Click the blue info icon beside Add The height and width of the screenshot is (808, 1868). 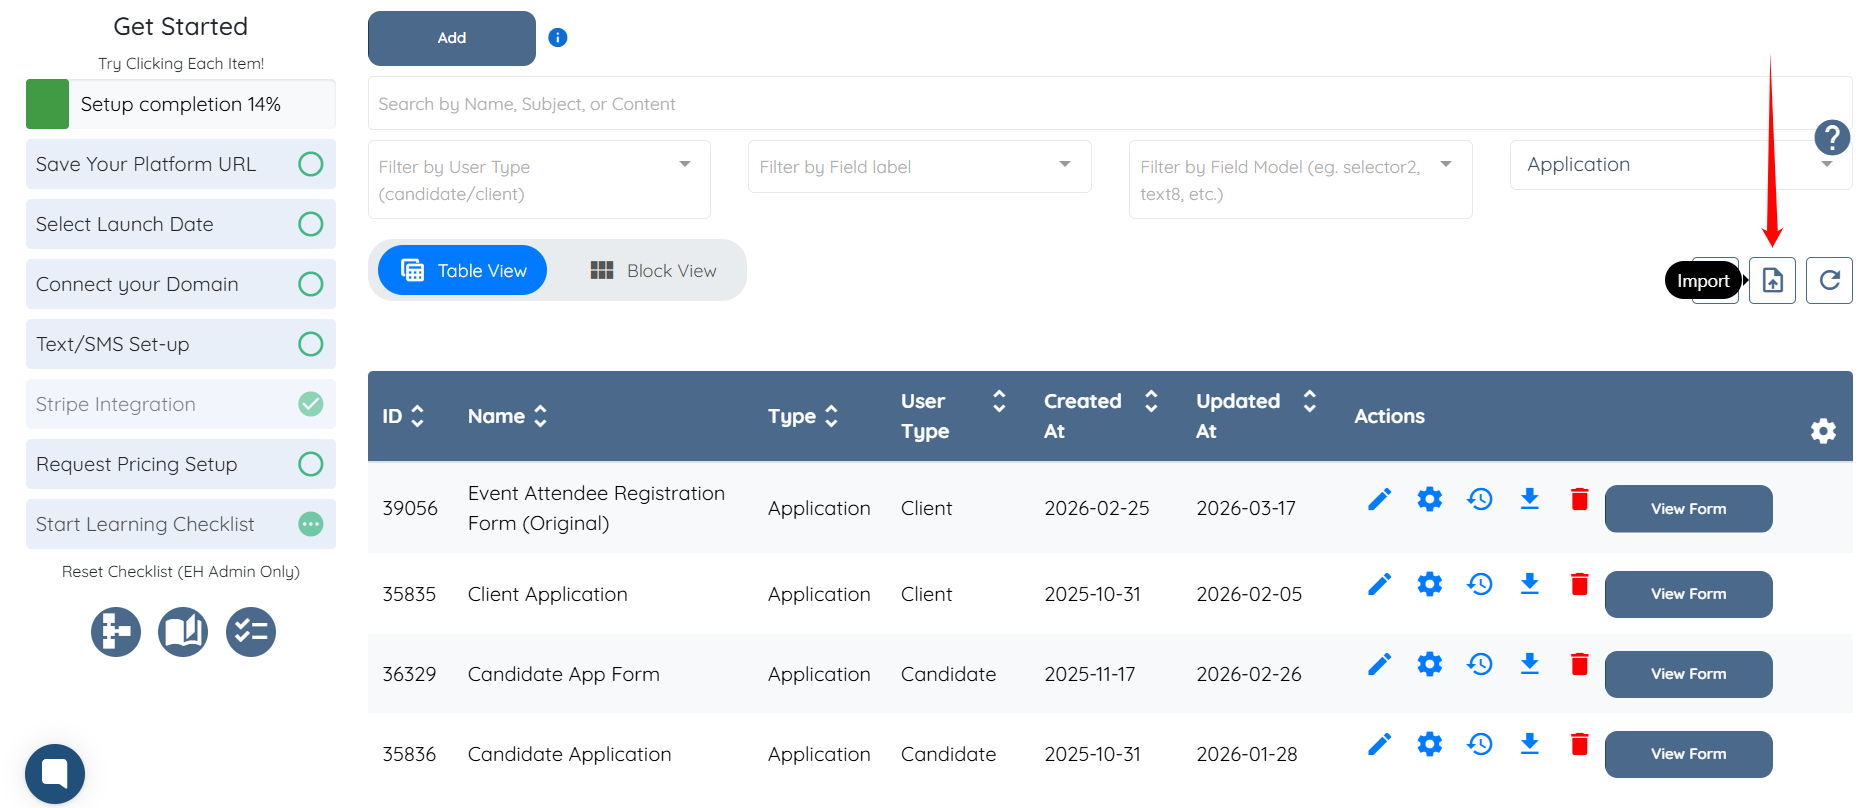[558, 38]
